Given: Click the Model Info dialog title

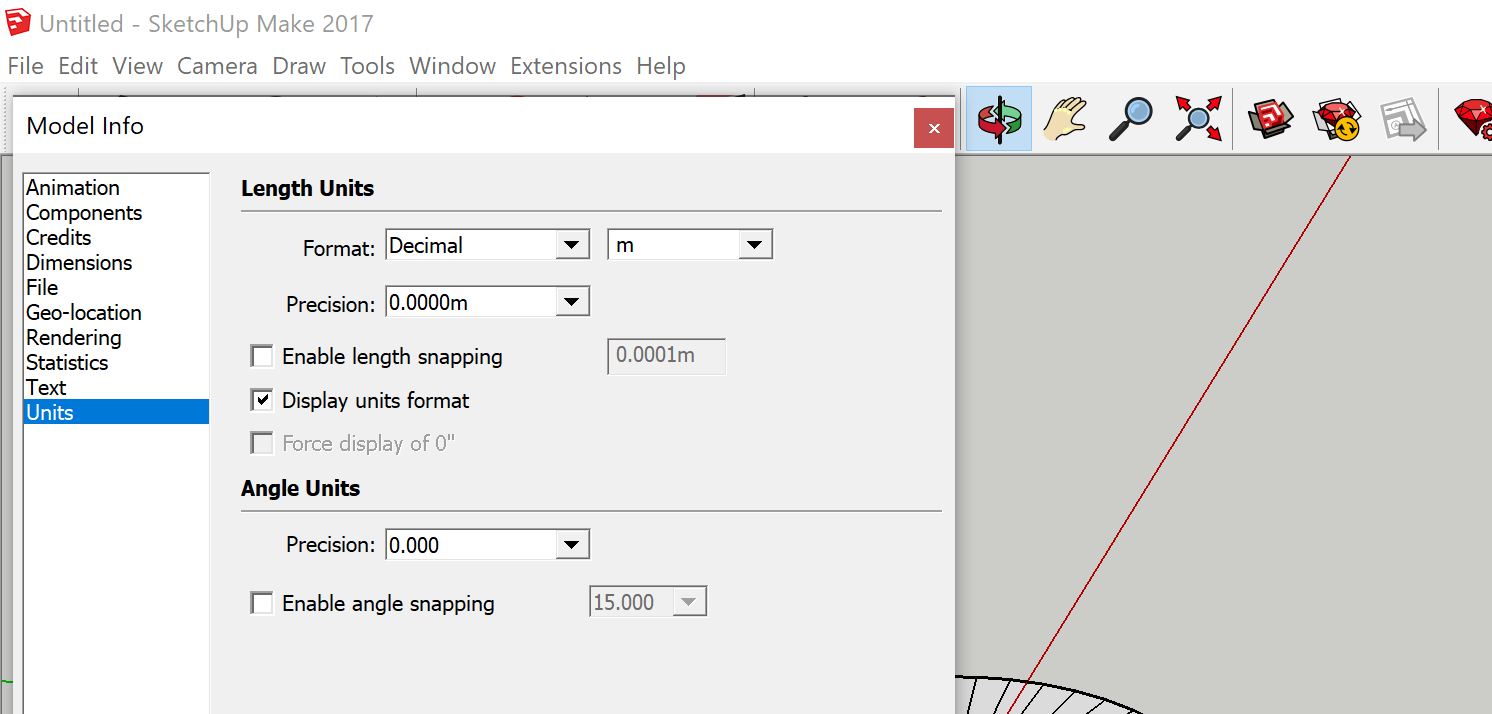Looking at the screenshot, I should coord(85,126).
